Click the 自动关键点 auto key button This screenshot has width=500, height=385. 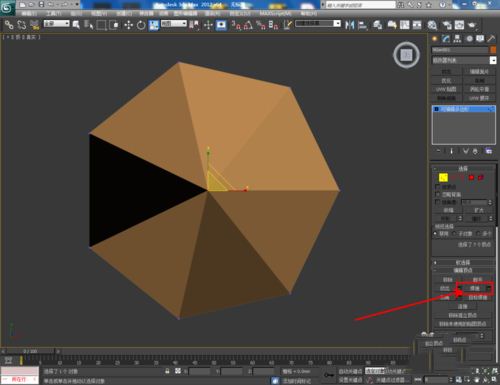[350, 371]
